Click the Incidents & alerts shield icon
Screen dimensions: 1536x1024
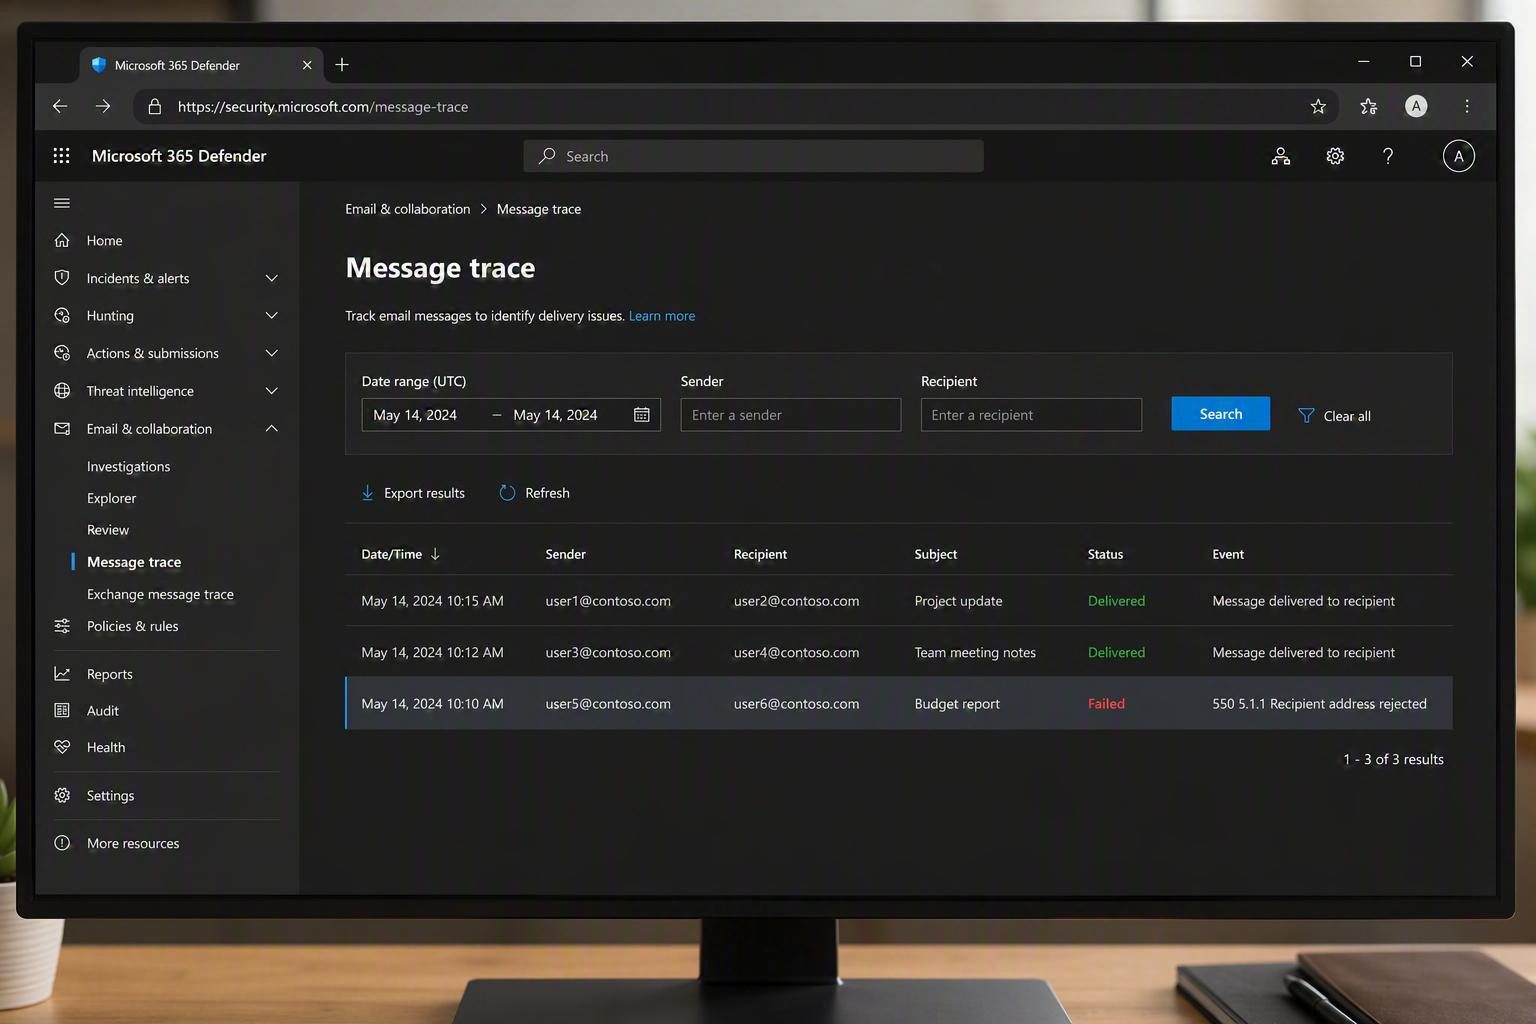coord(62,278)
